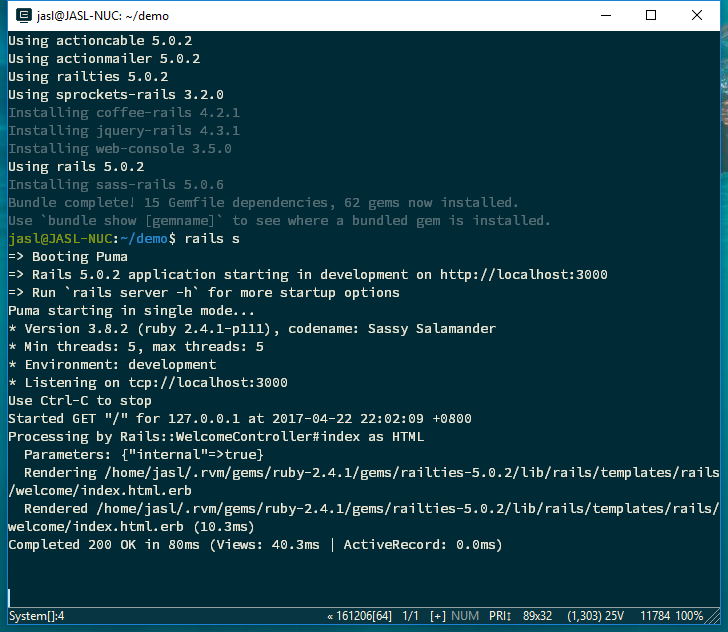Click the 'tcp://localhost:3000' listening address
Viewport: 728px width, 632px height.
click(x=208, y=383)
